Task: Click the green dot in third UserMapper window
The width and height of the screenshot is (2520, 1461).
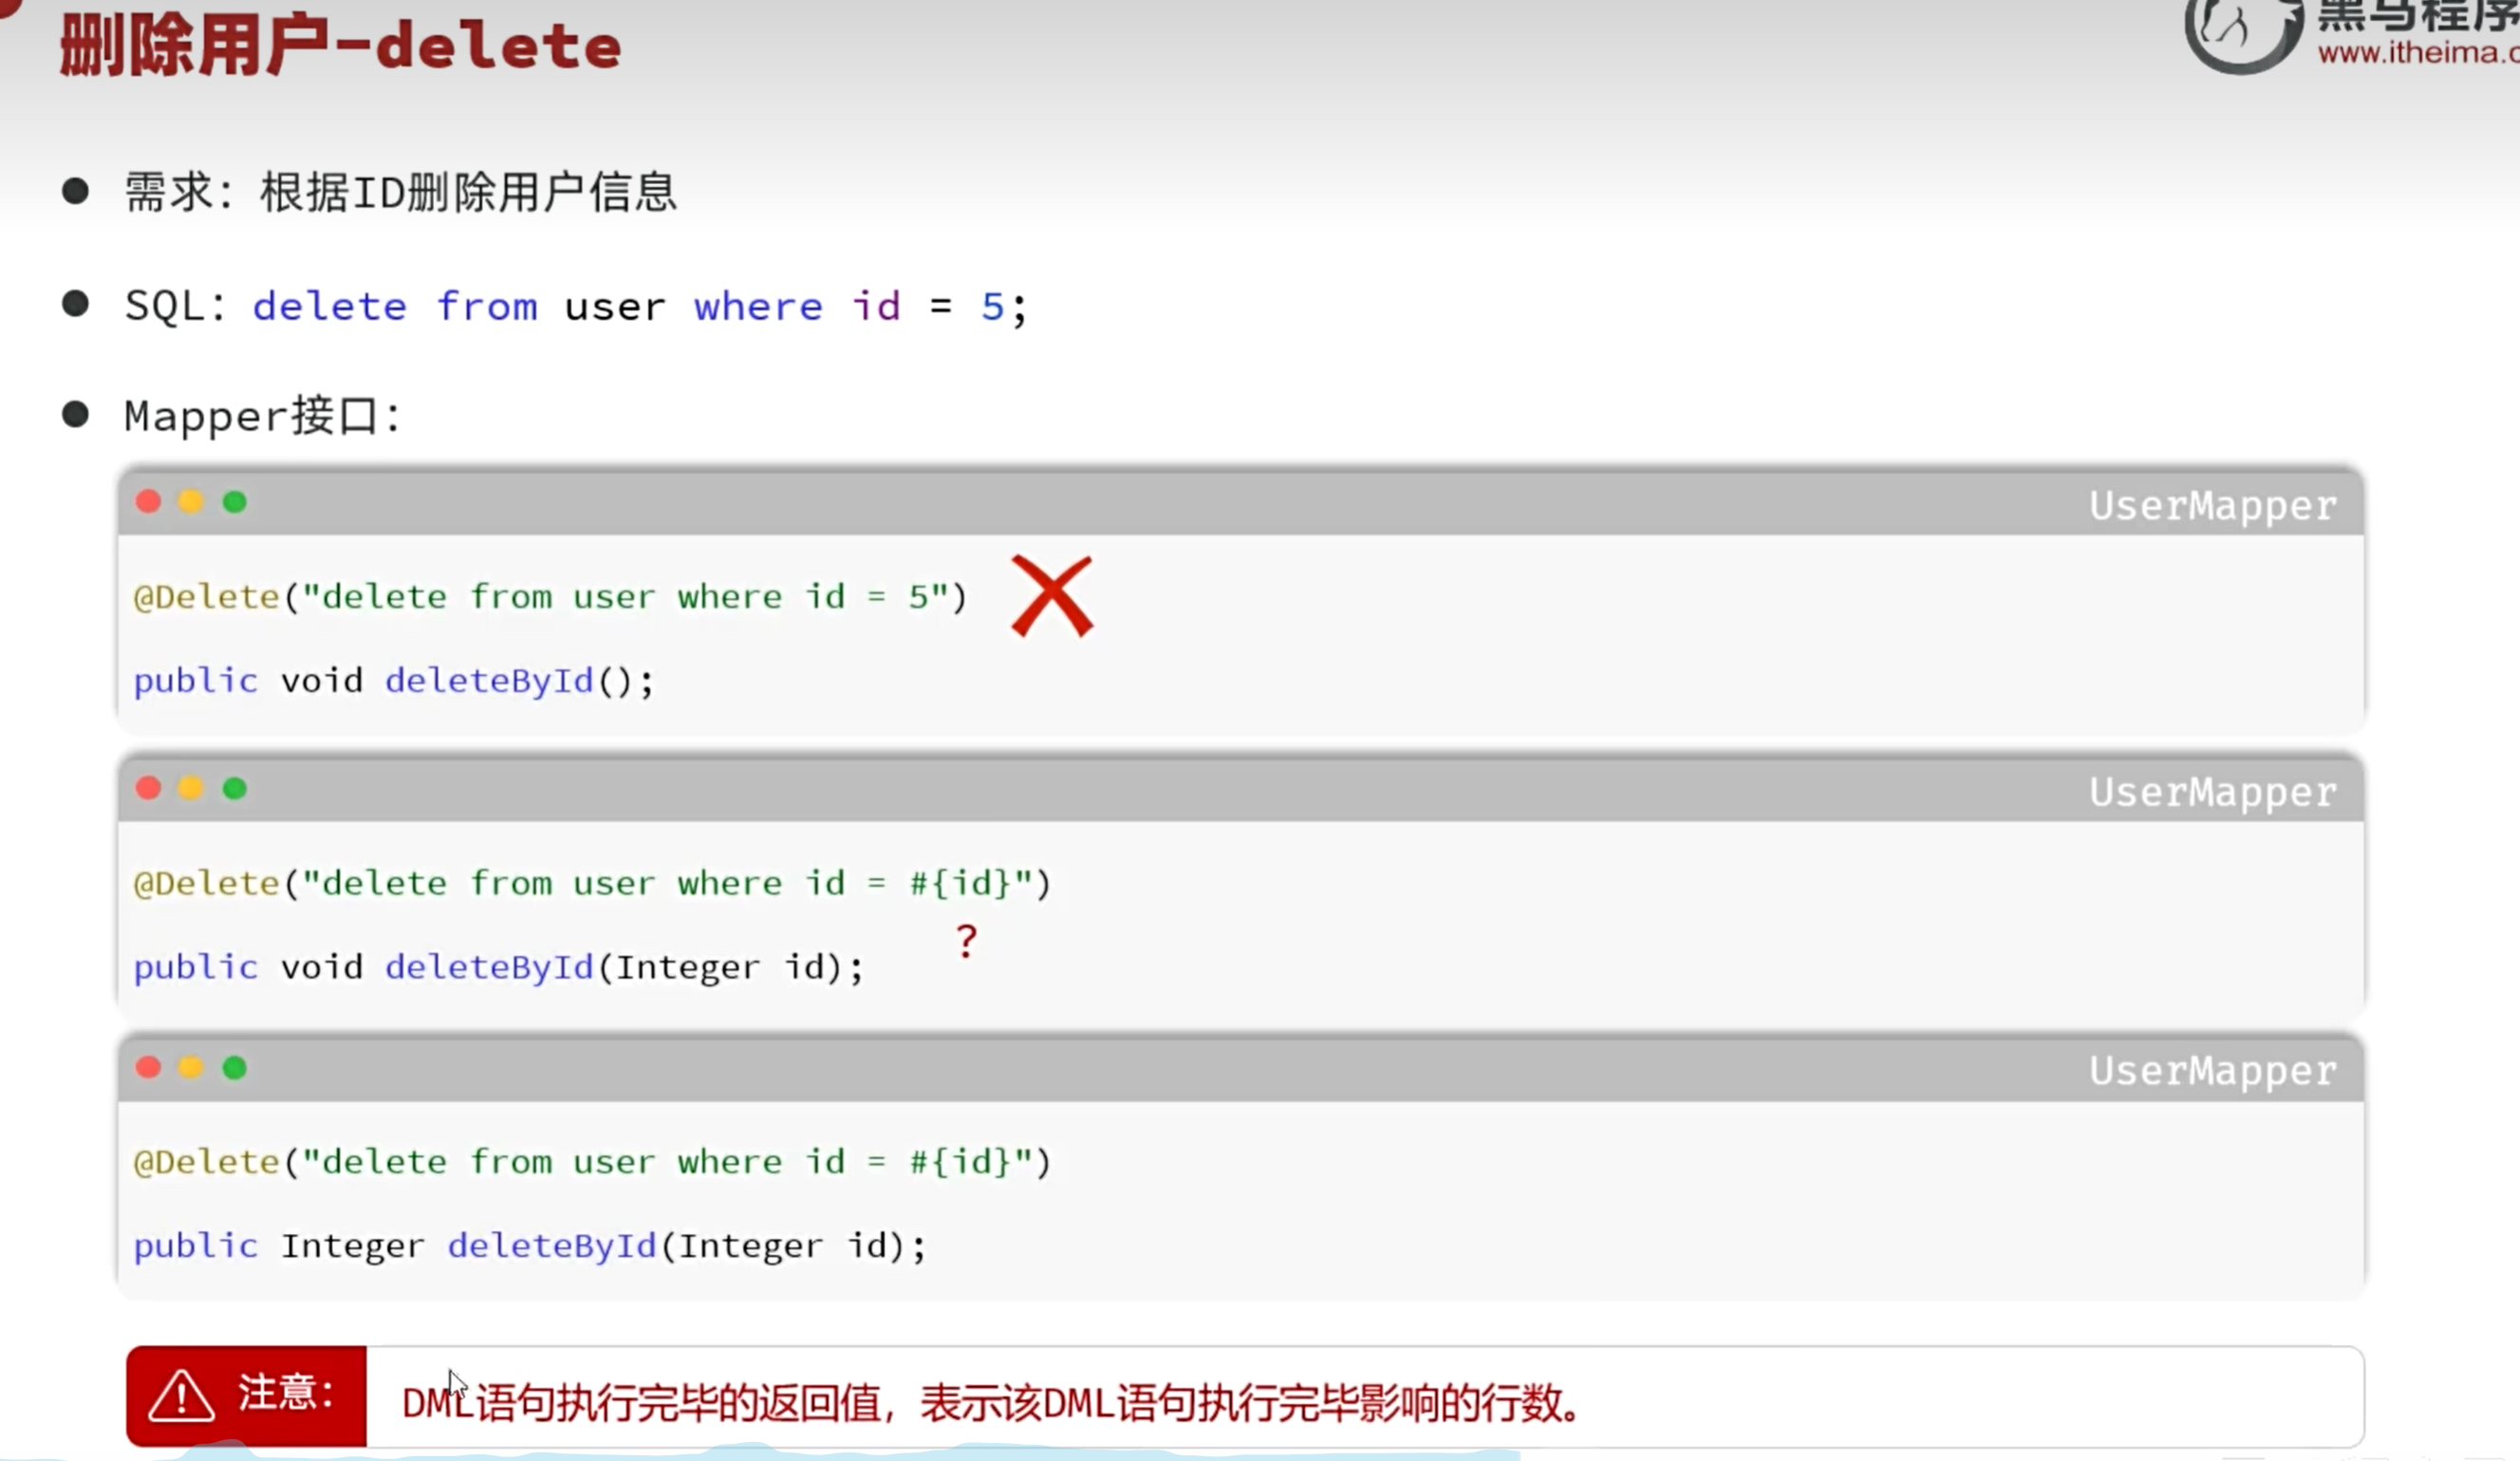Action: (x=235, y=1068)
